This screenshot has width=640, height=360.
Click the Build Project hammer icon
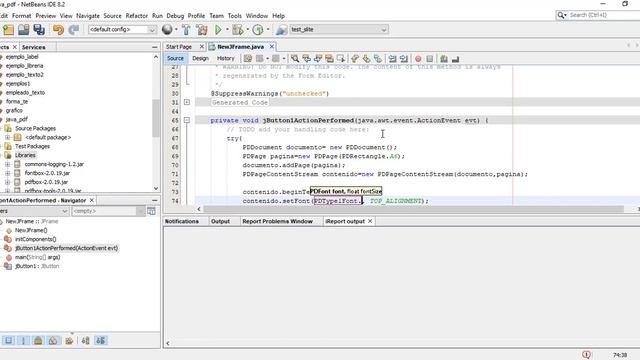186,29
